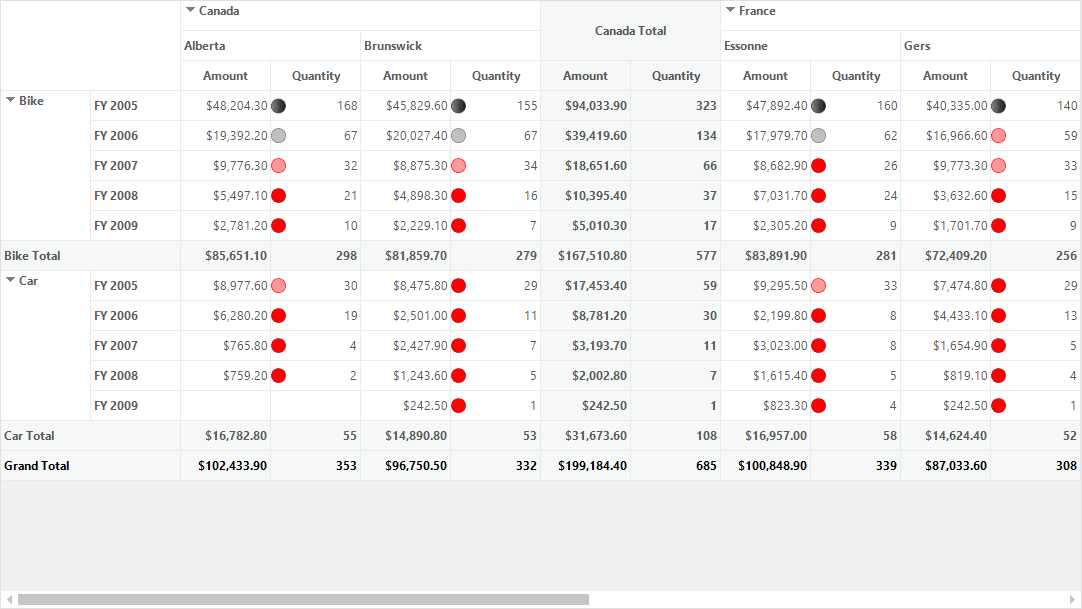
Task: Click the $199,184.40 Grand Total cell
Action: pos(585,466)
